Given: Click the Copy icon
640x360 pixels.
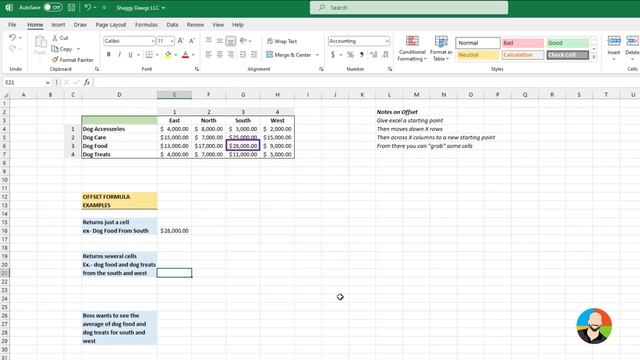Looking at the screenshot, I should click(55, 49).
